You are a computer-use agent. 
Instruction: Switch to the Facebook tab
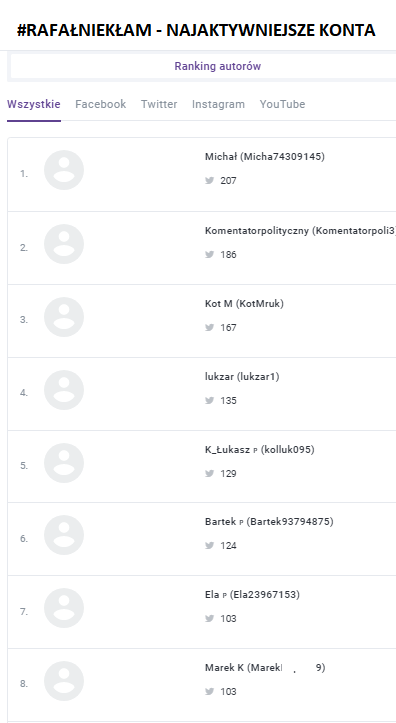pyautogui.click(x=100, y=104)
